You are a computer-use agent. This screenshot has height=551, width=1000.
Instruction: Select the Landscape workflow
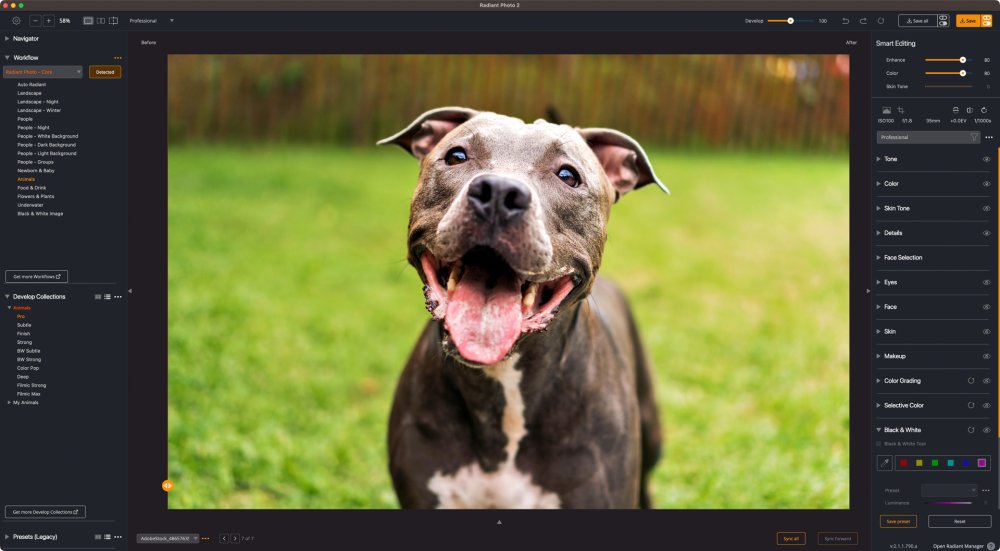pyautogui.click(x=29, y=93)
